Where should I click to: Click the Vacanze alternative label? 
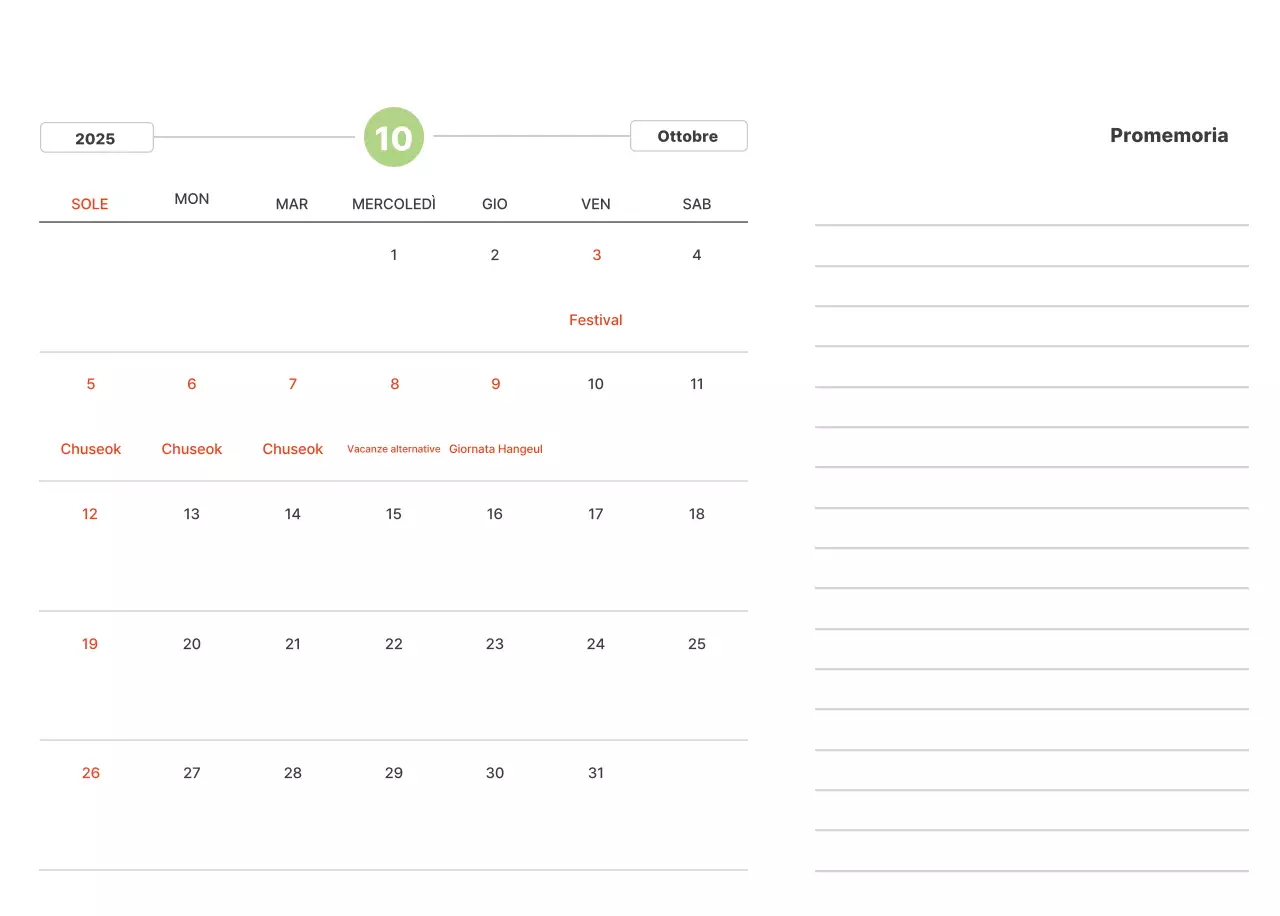click(394, 449)
